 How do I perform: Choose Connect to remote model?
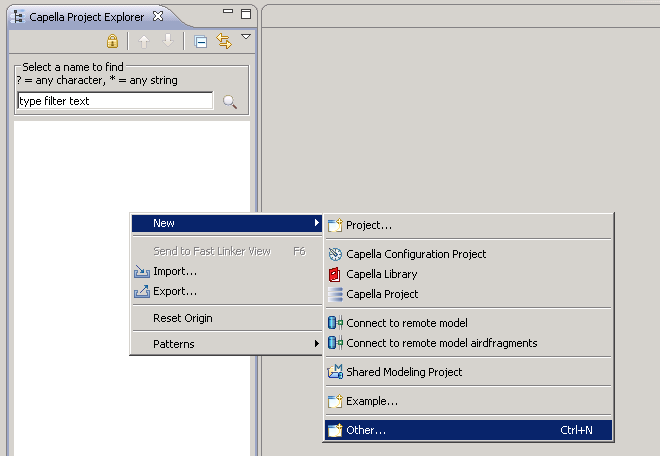tap(468, 323)
